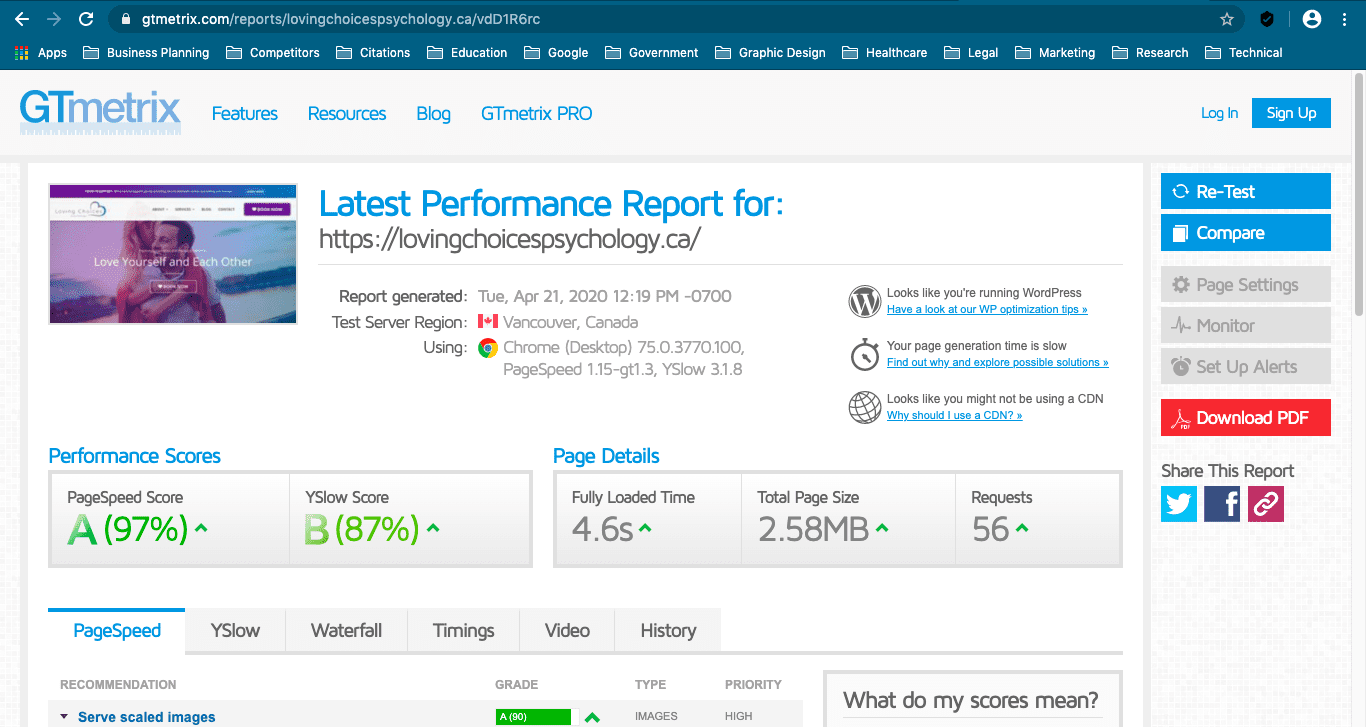The image size is (1366, 727).
Task: Click the green arrow beside PageSpeed Score
Action: (201, 528)
